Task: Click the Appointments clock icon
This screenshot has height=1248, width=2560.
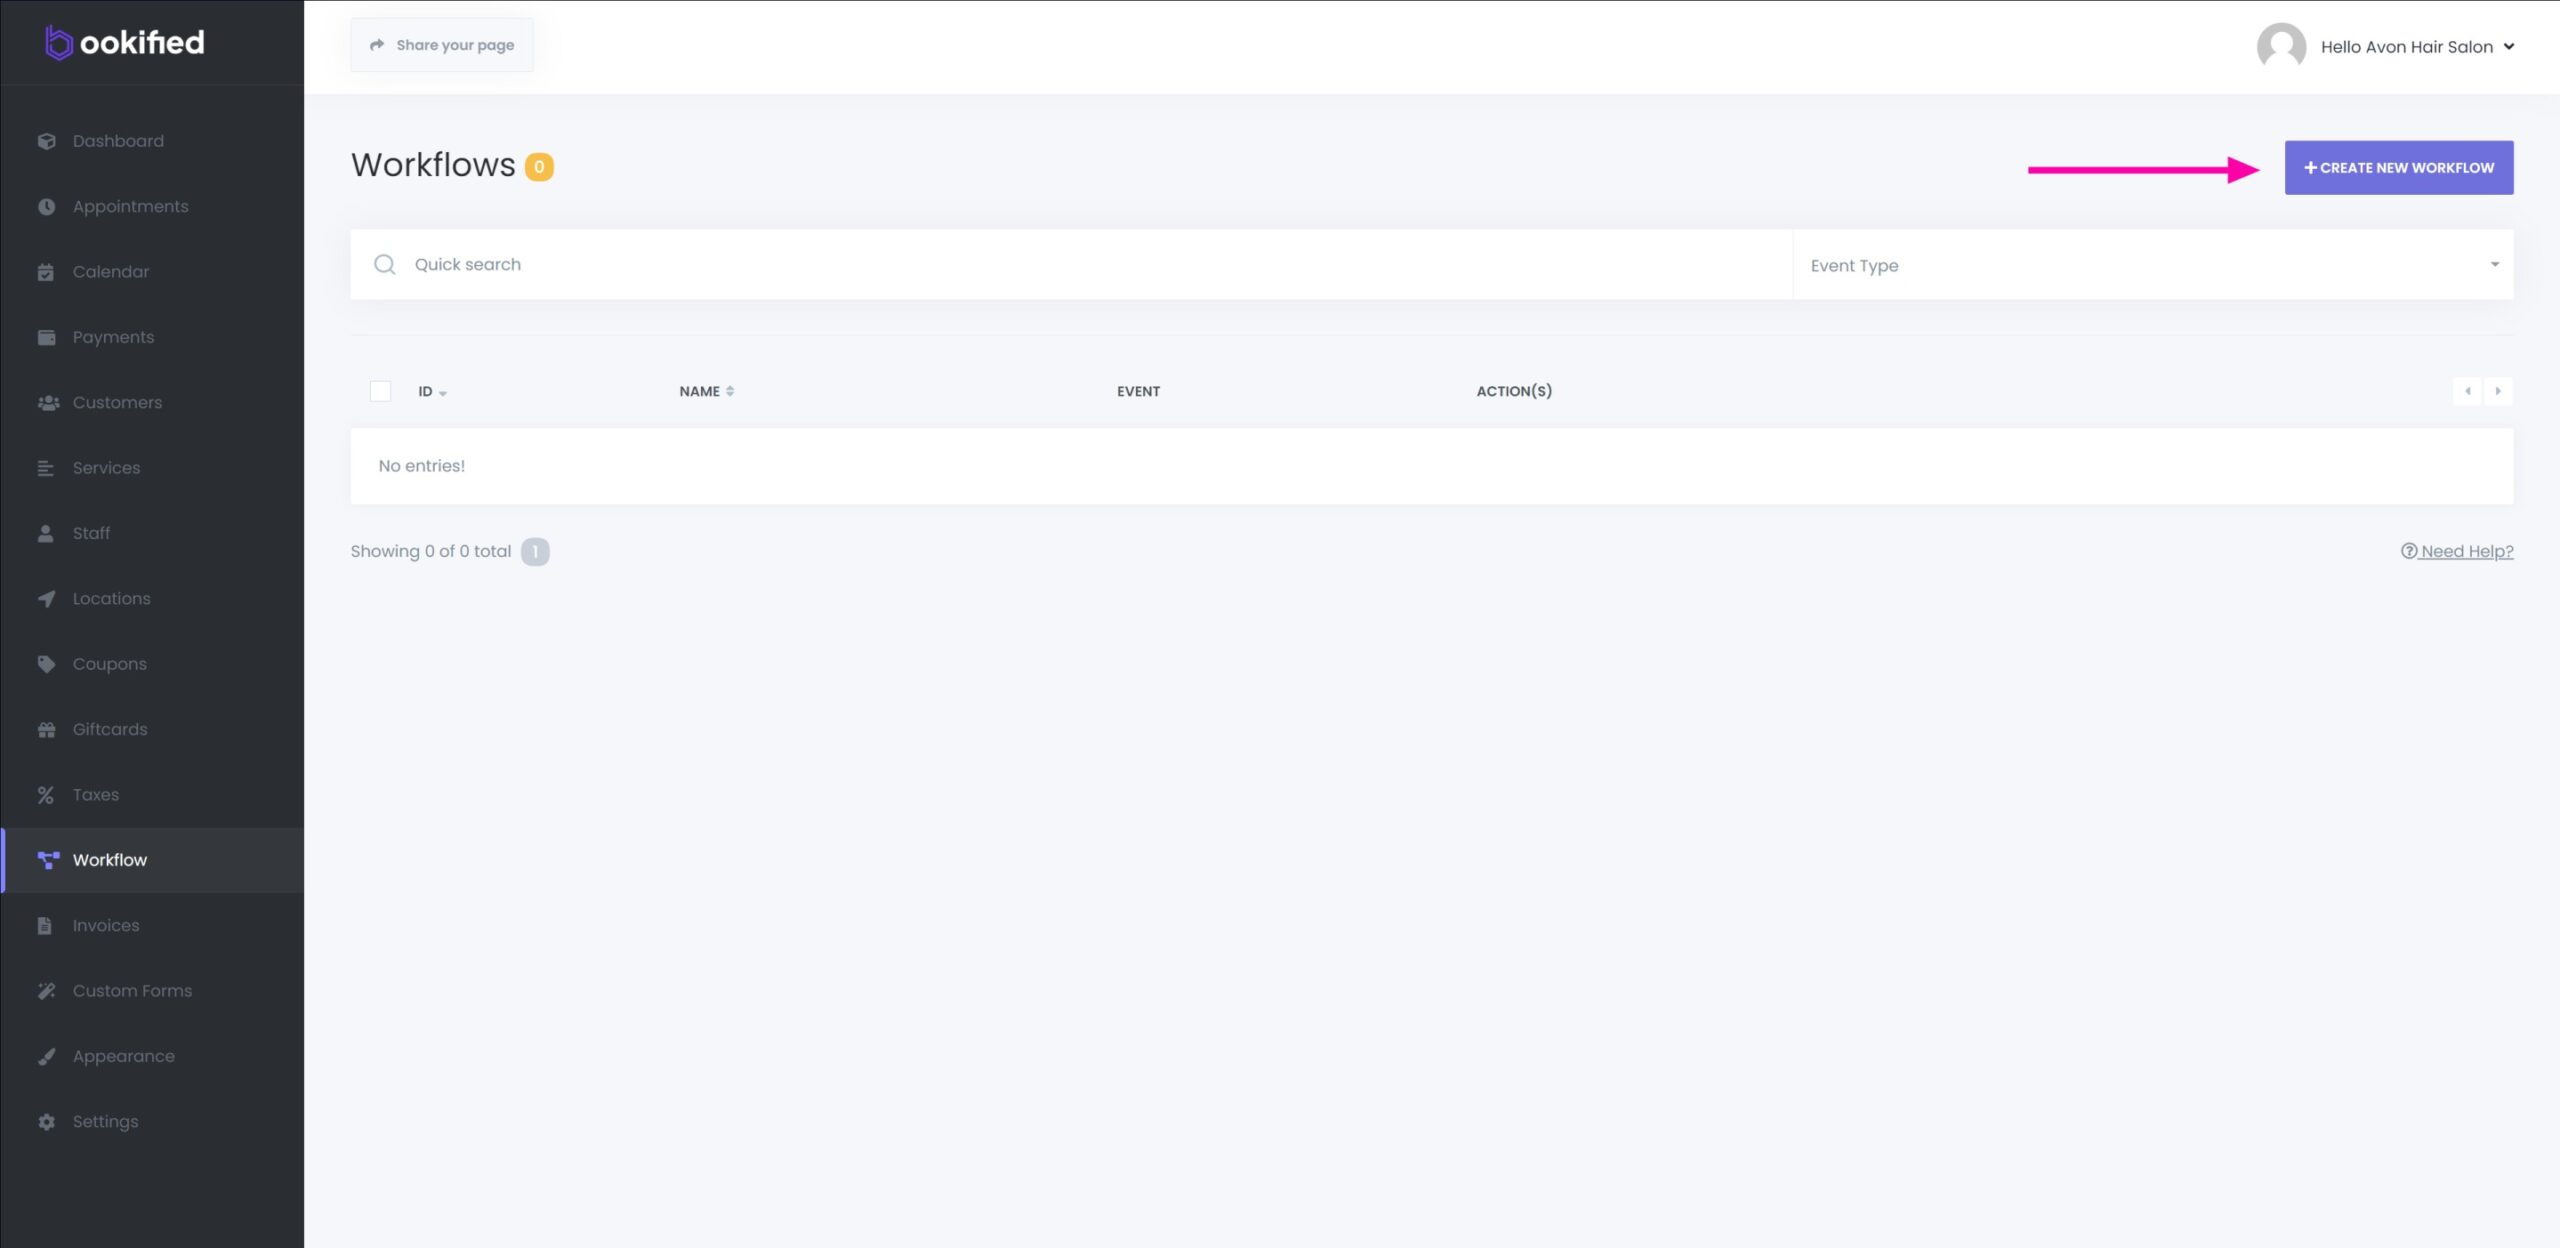Action: click(46, 206)
